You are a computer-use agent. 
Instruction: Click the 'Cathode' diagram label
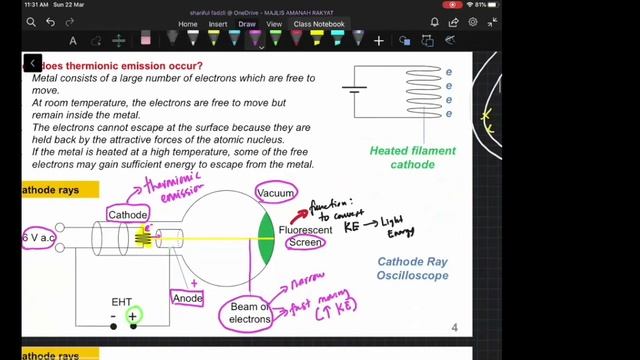pos(128,215)
